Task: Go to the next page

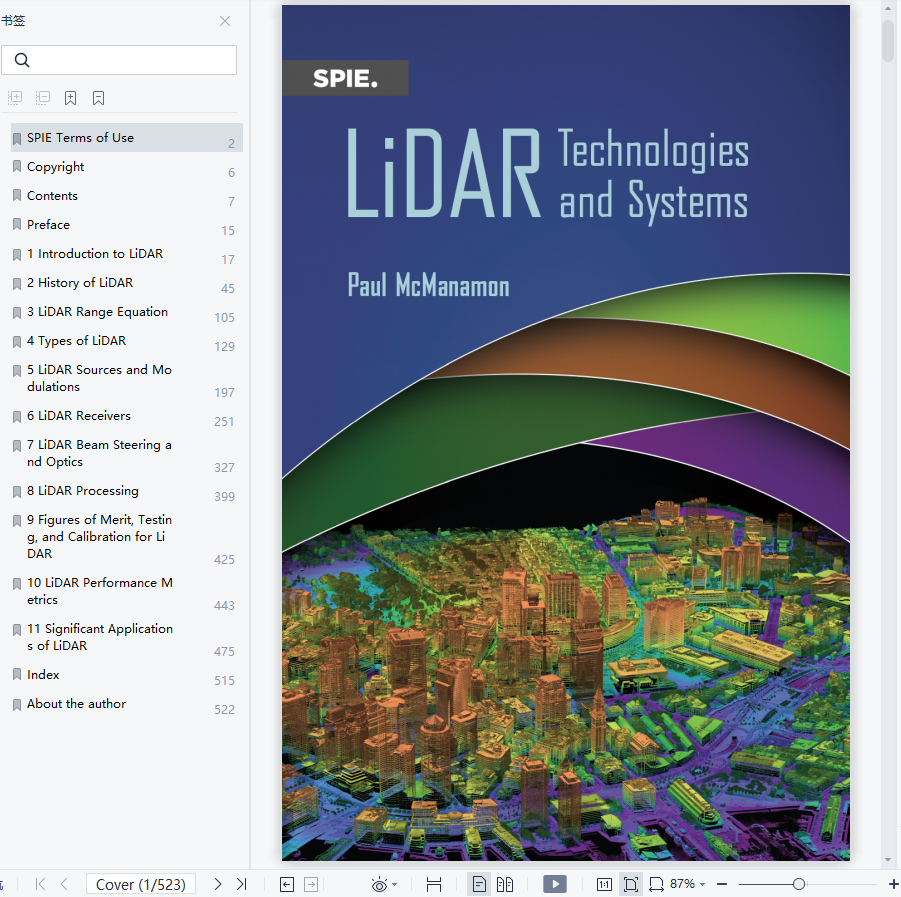Action: coord(217,884)
